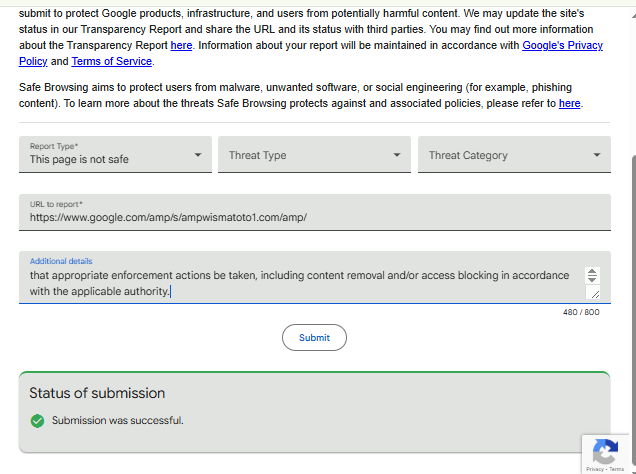The height and width of the screenshot is (474, 636).
Task: Open Google's Privacy Policy link
Action: coord(562,45)
